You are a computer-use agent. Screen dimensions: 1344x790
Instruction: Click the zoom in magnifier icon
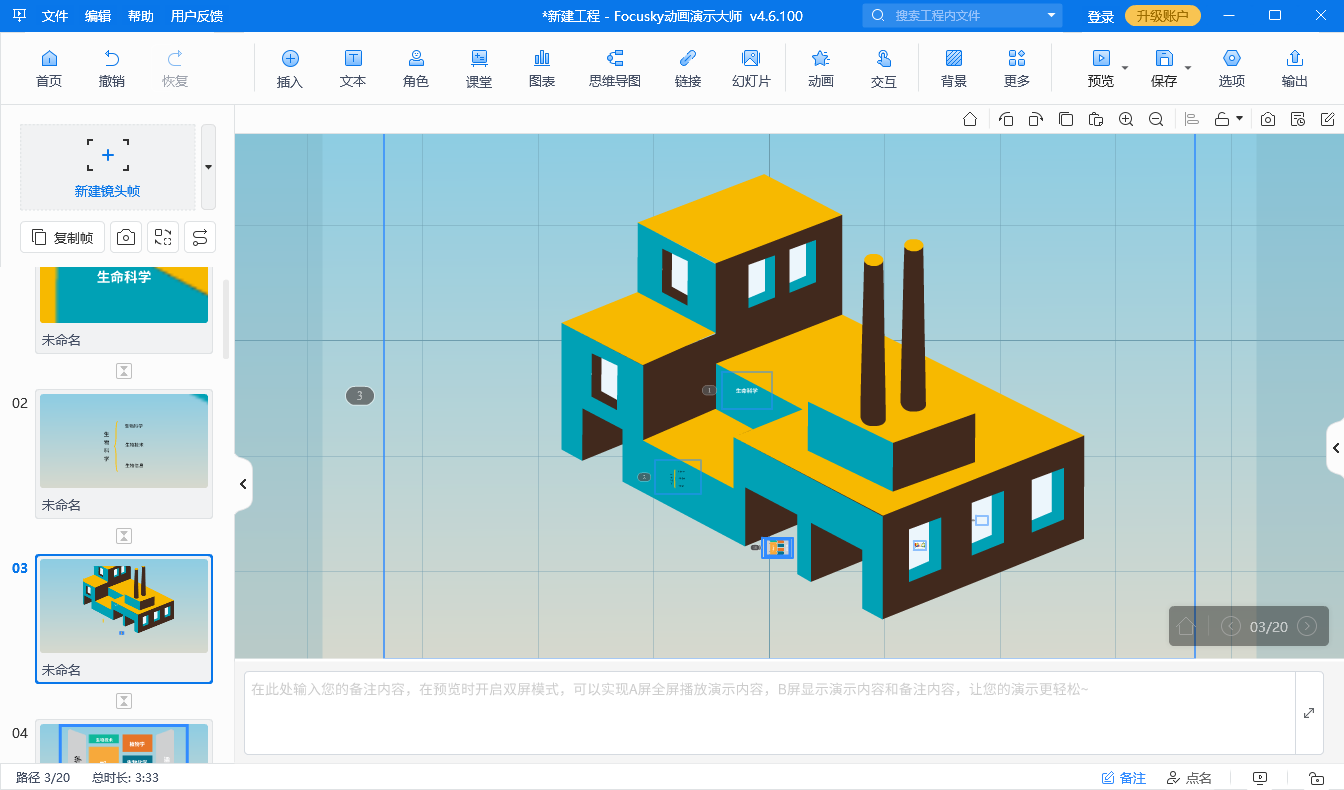coord(1126,119)
